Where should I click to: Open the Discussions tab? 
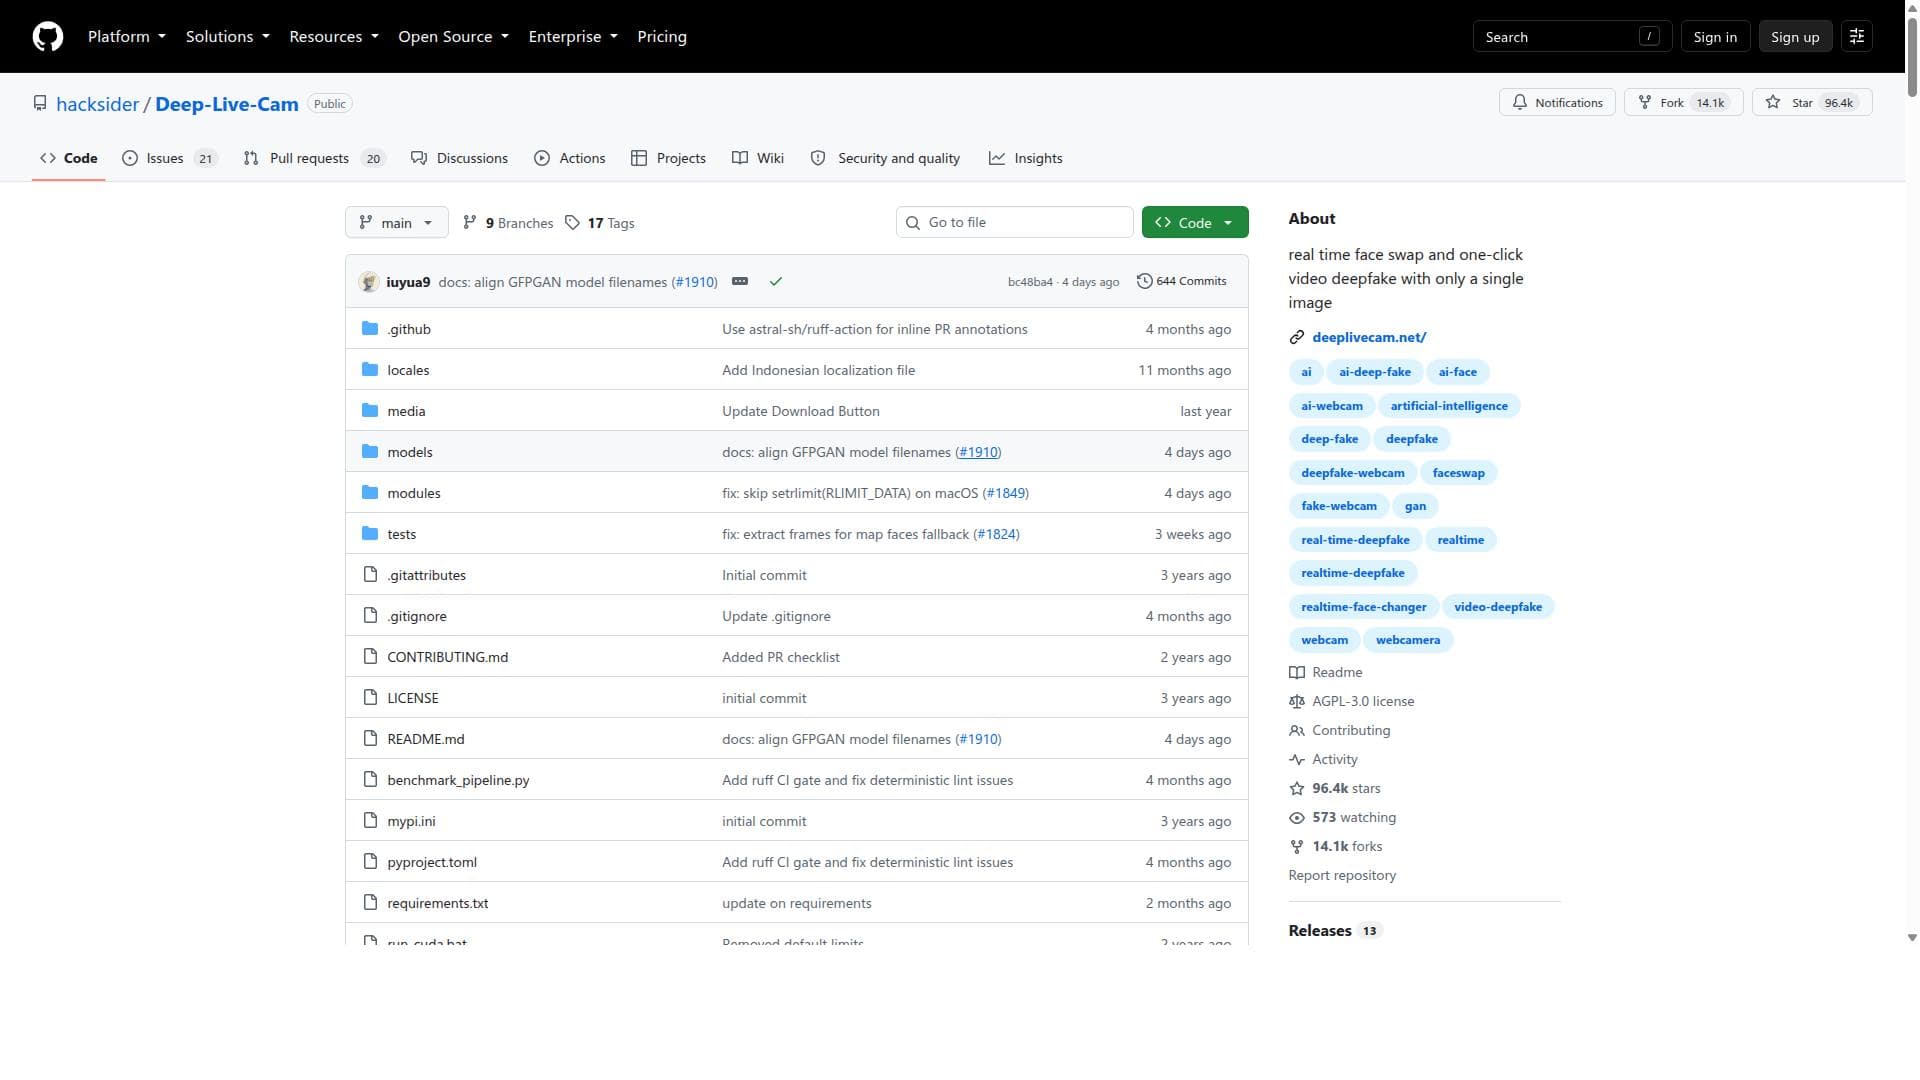pos(460,159)
